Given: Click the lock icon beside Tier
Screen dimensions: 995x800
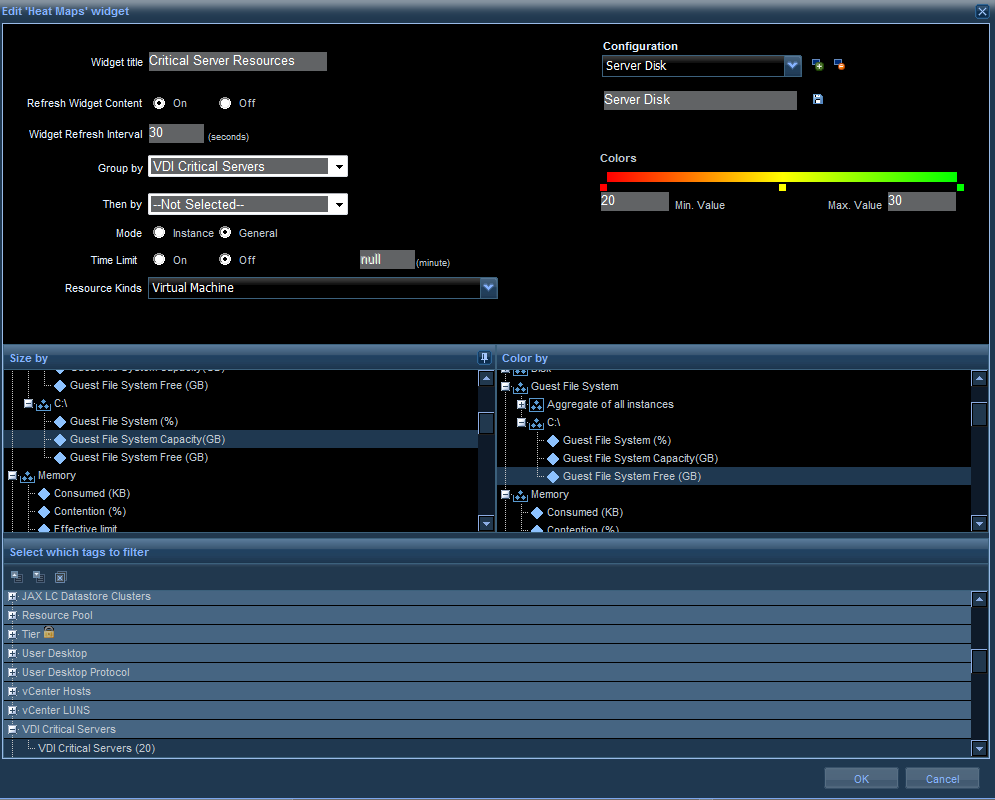Looking at the screenshot, I should point(49,633).
